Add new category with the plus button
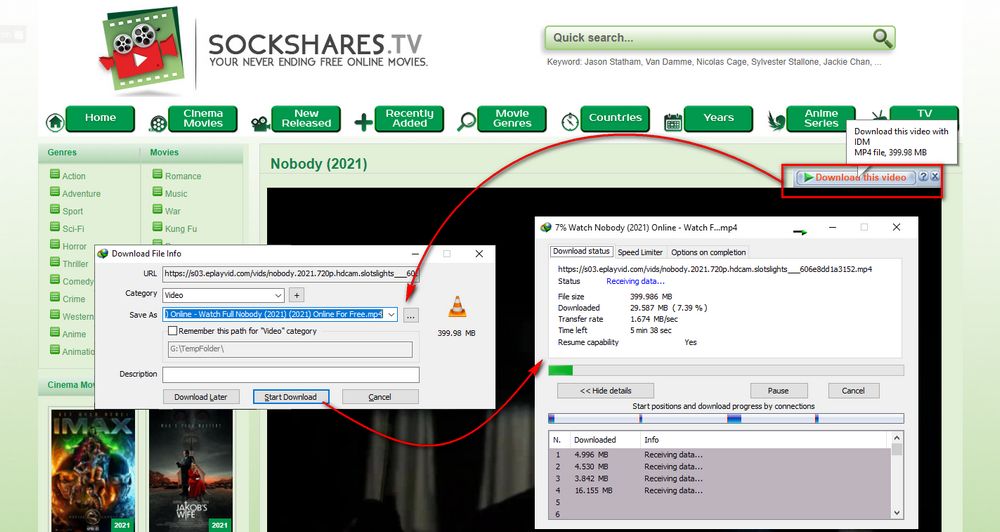This screenshot has height=532, width=1000. coord(297,295)
